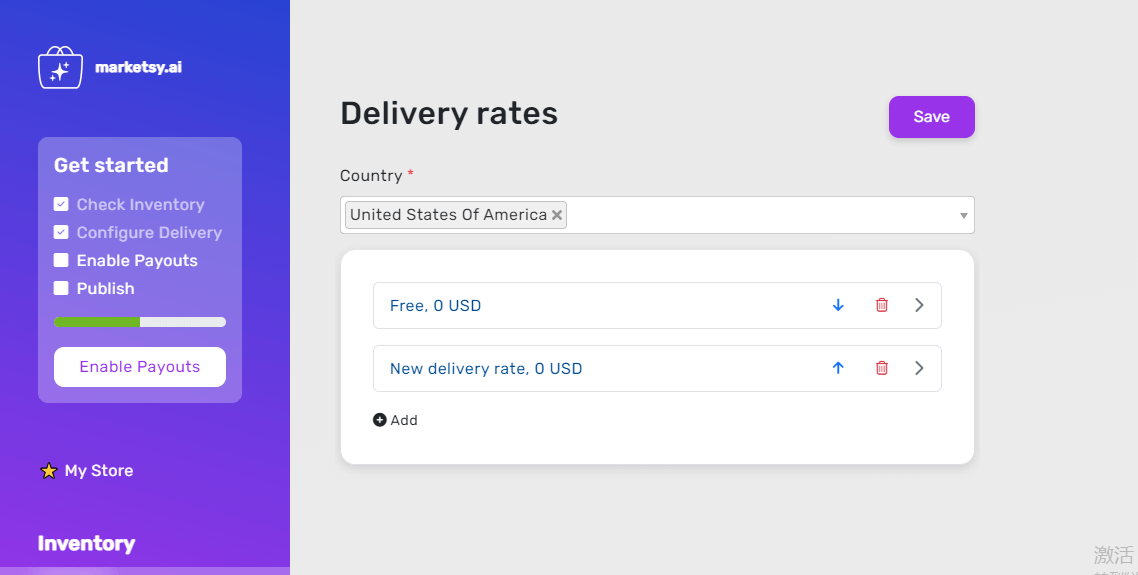Click the marketsy.ai shopping bag logo
This screenshot has width=1138, height=575.
60,68
